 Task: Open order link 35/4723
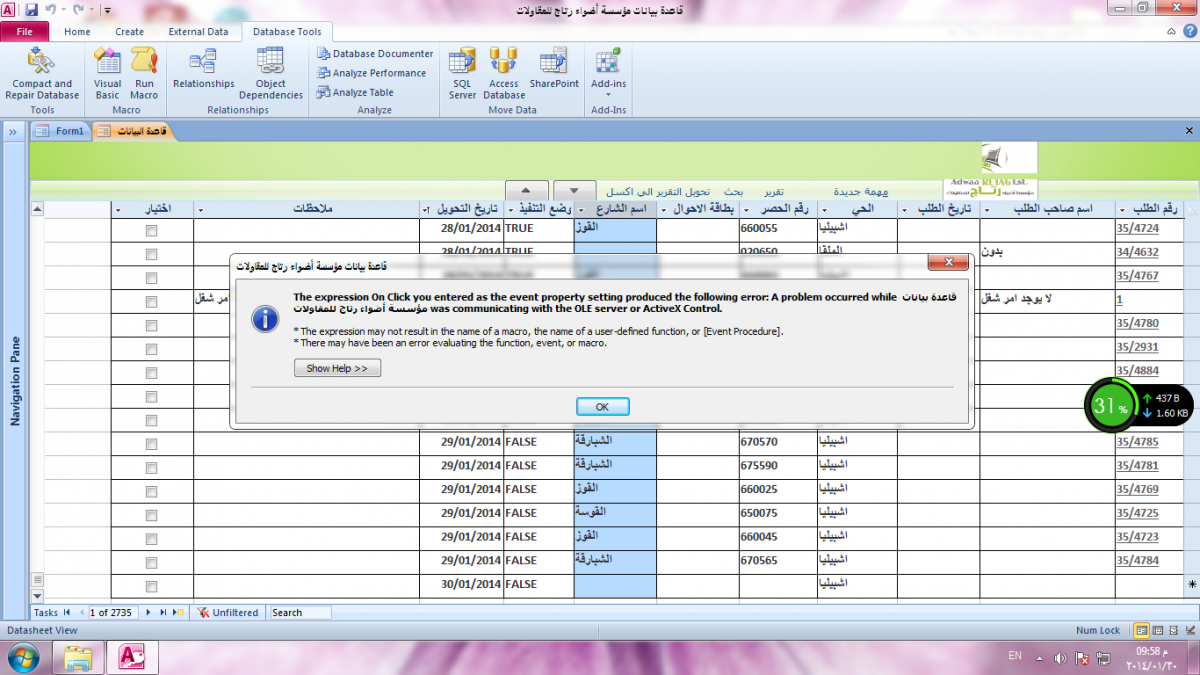point(1137,537)
